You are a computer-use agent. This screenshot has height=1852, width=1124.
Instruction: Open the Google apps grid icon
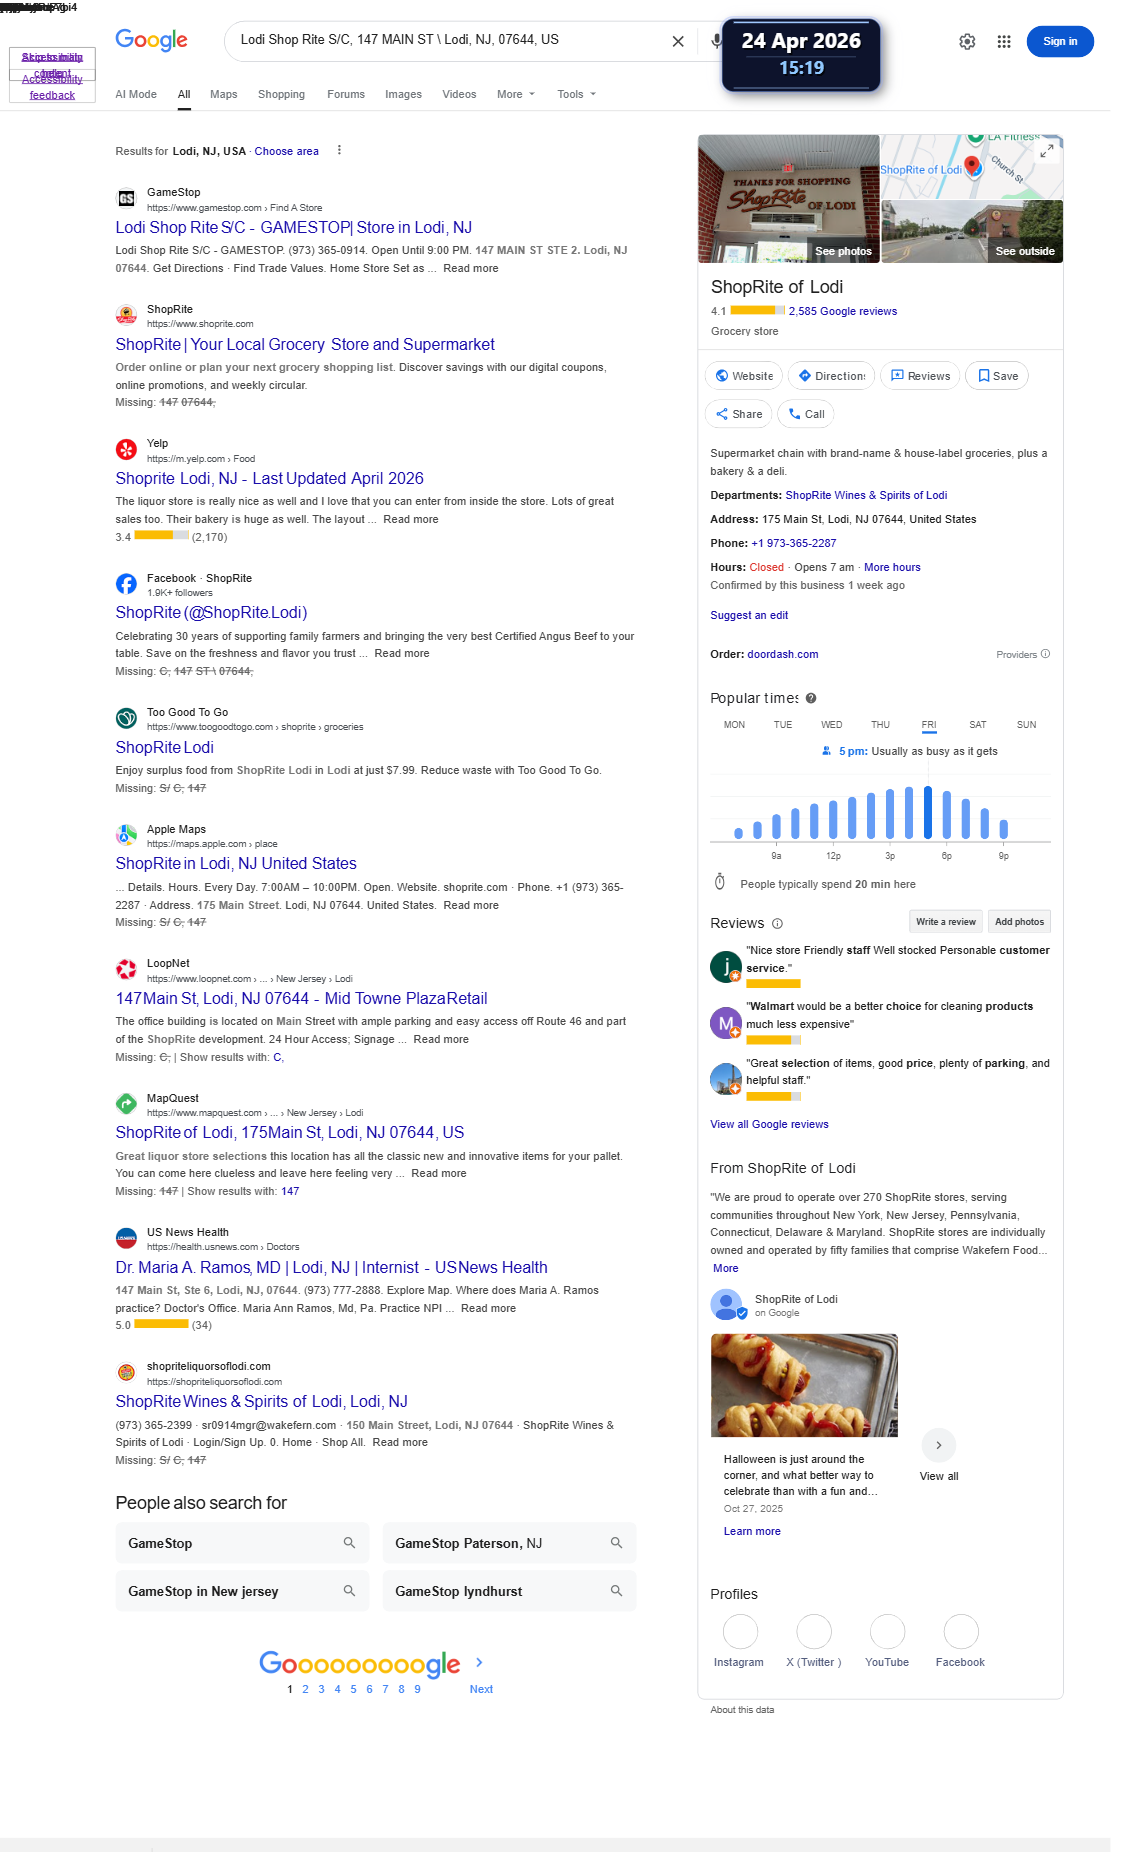[x=1004, y=41]
